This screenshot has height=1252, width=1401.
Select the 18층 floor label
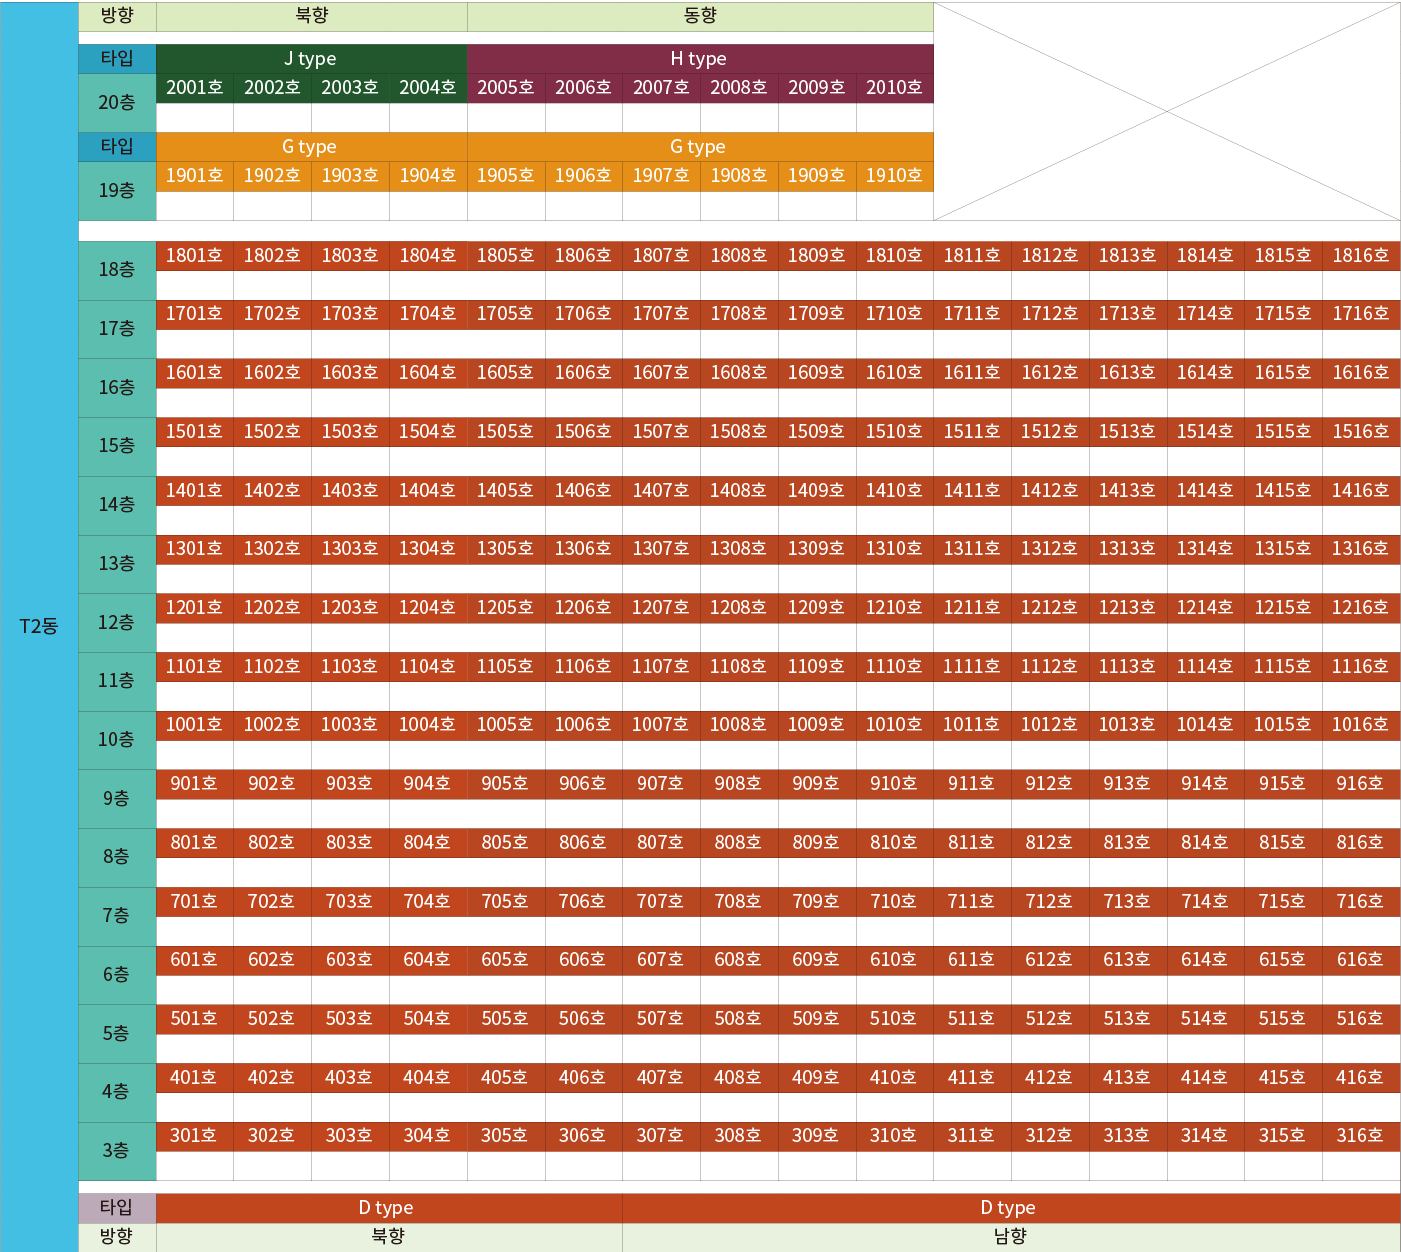[x=117, y=270]
